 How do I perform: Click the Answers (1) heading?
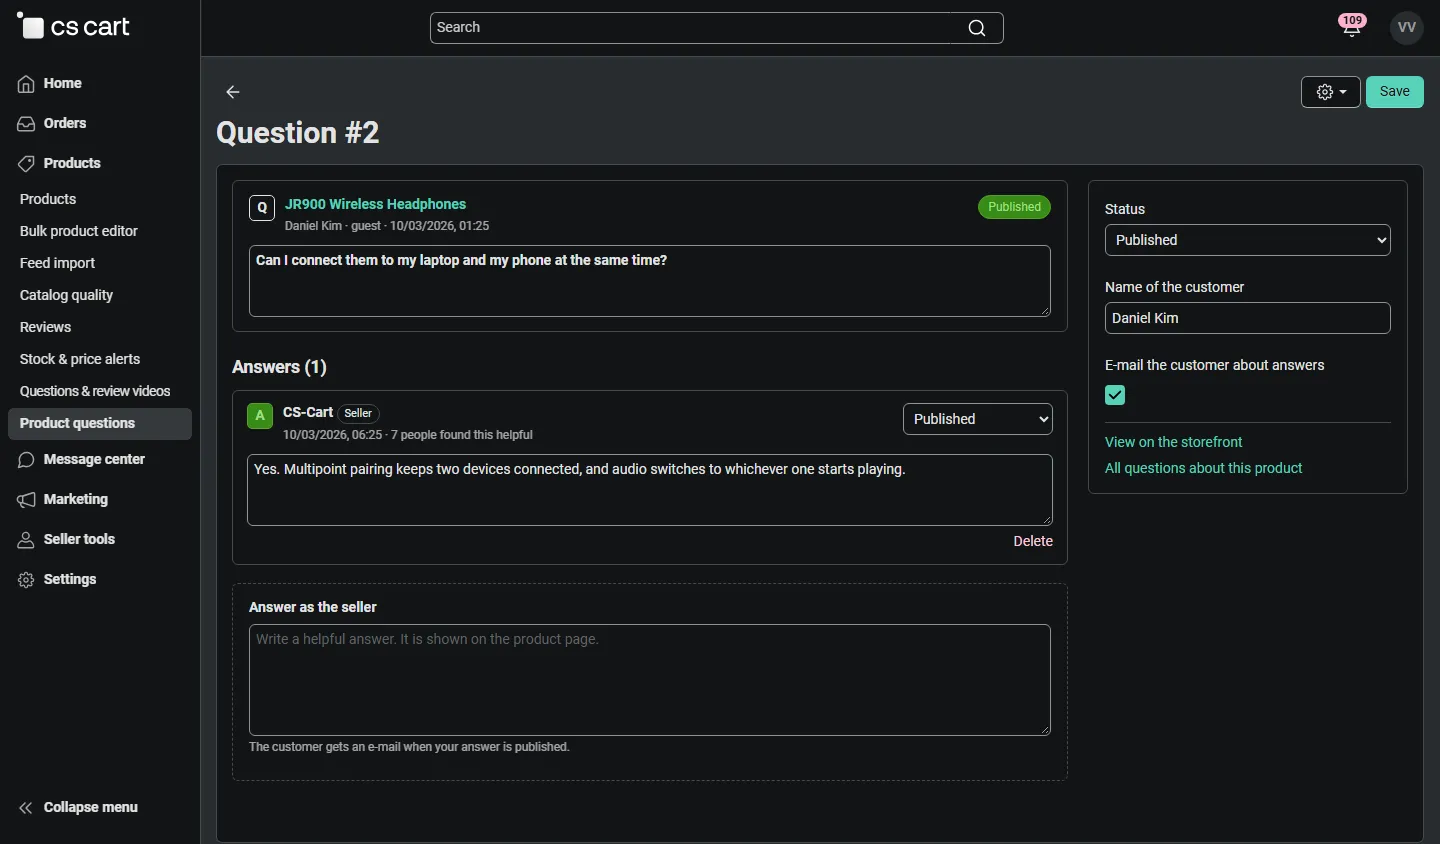[x=280, y=367]
